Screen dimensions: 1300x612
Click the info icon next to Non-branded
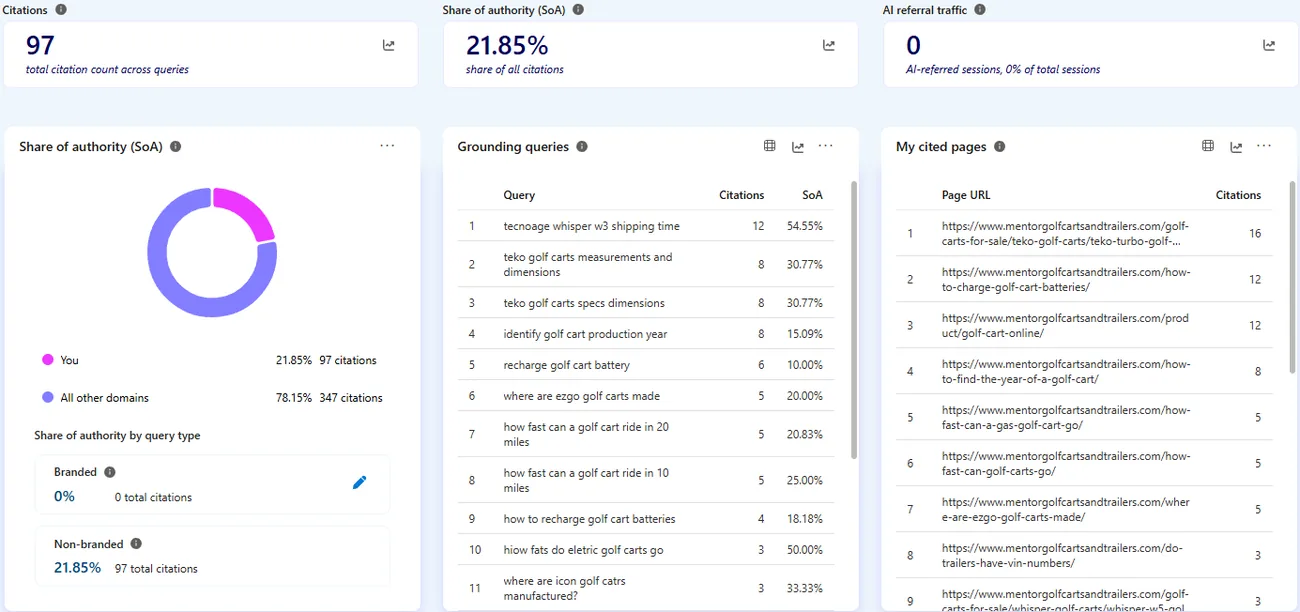[136, 544]
